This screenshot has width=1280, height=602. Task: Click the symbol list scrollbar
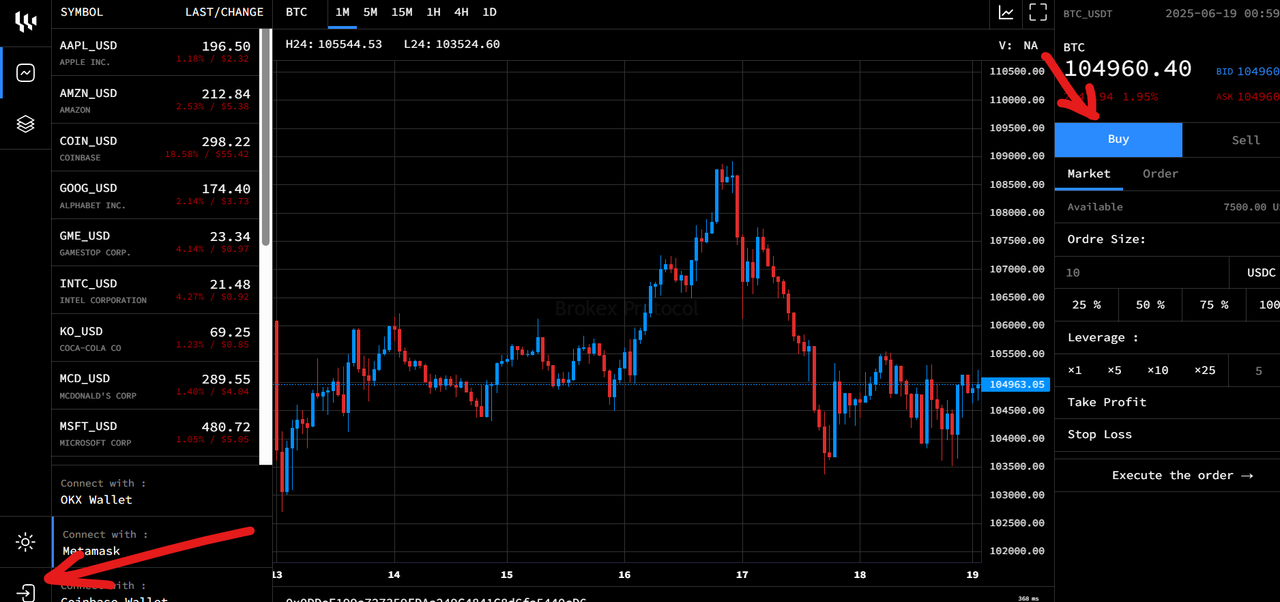point(265,137)
